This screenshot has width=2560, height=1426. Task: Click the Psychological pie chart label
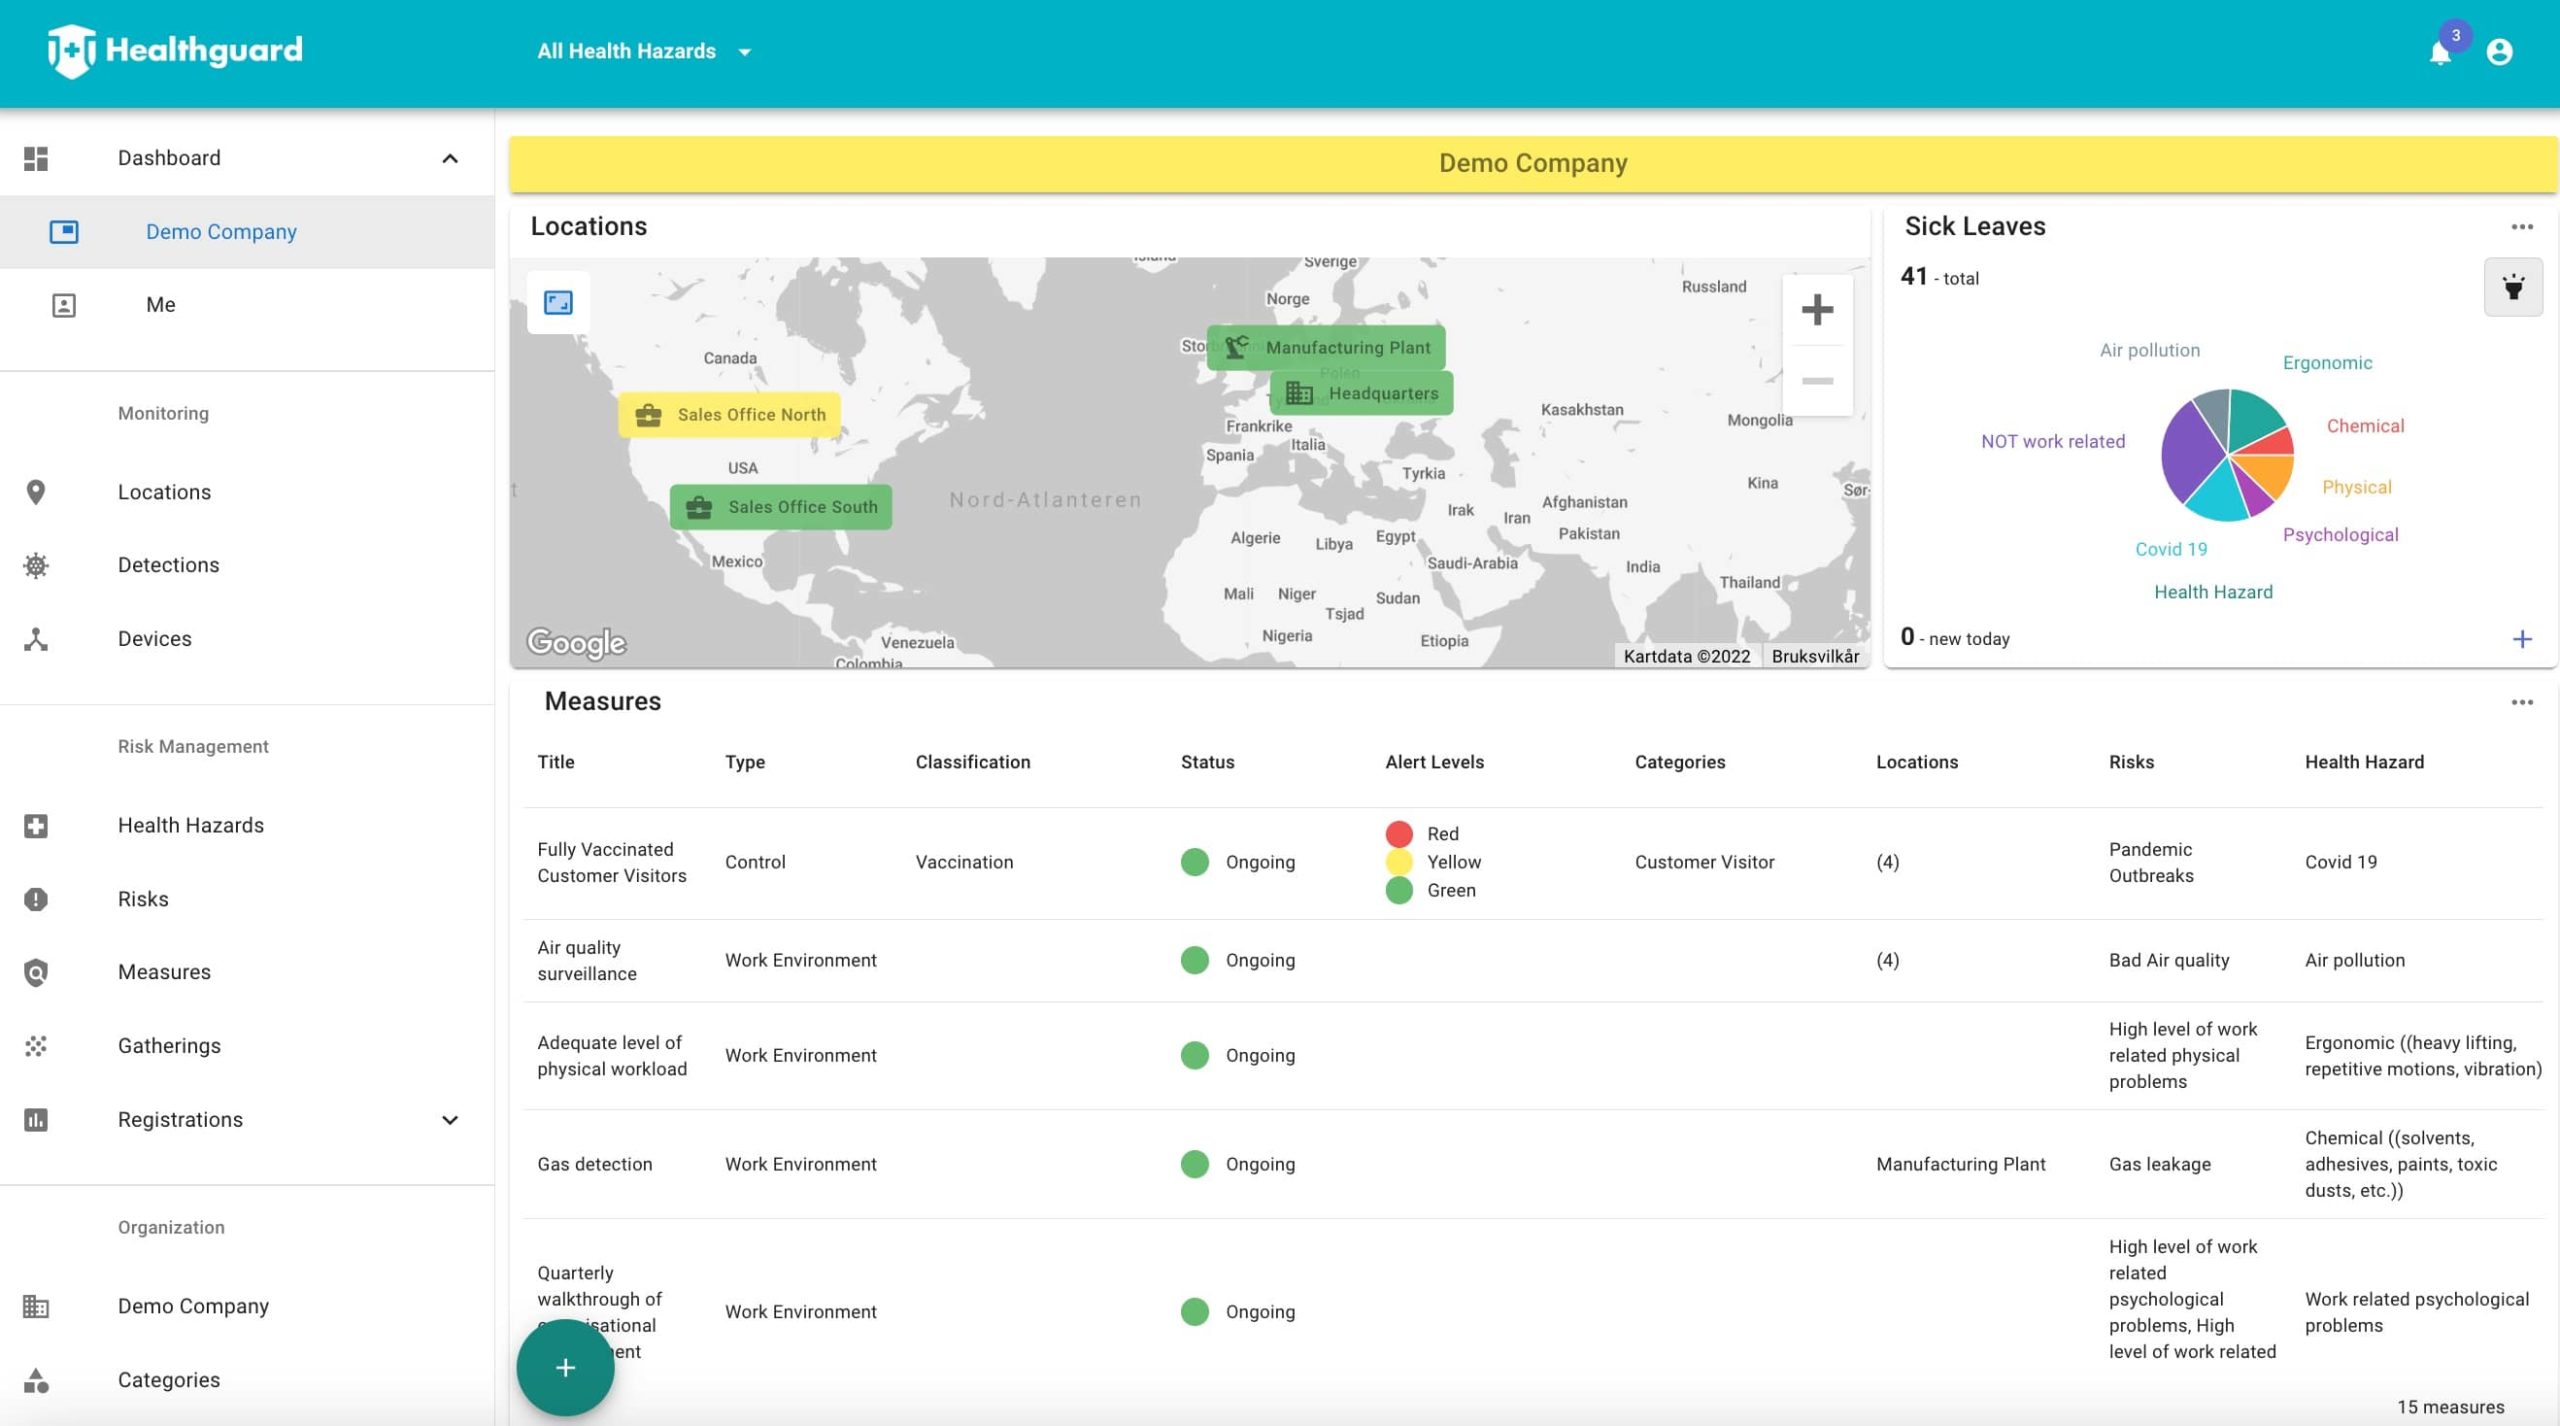2340,535
